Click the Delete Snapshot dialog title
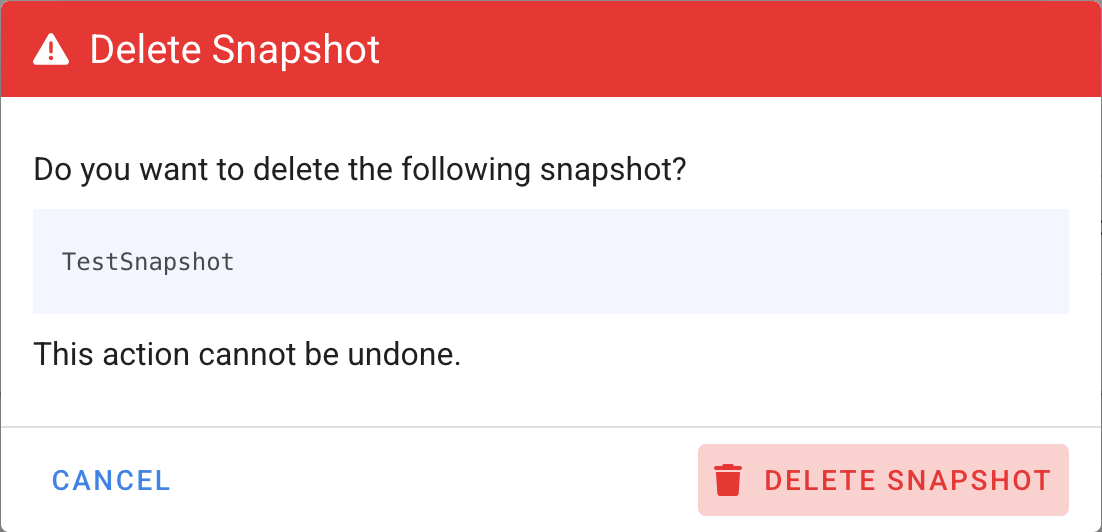 pyautogui.click(x=235, y=49)
